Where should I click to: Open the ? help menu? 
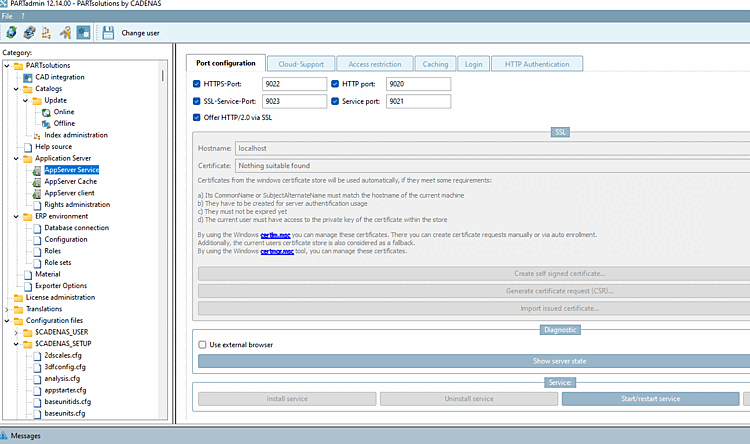coord(22,16)
